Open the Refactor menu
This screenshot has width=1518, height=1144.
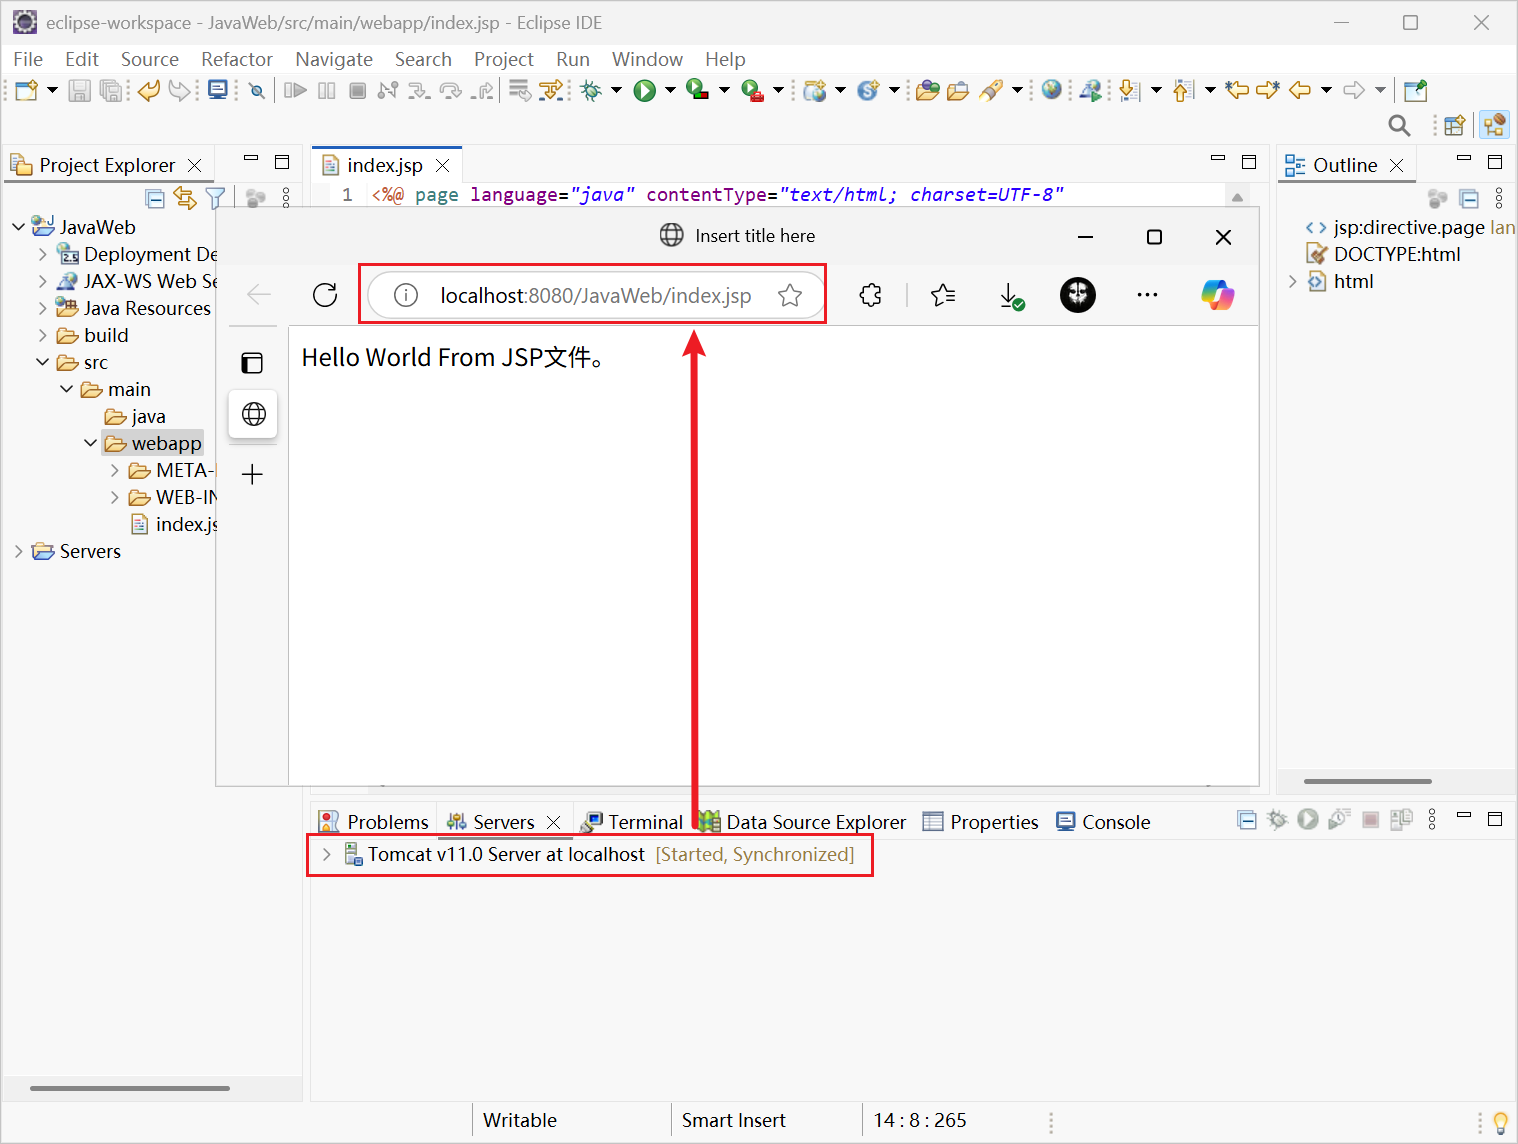[237, 59]
